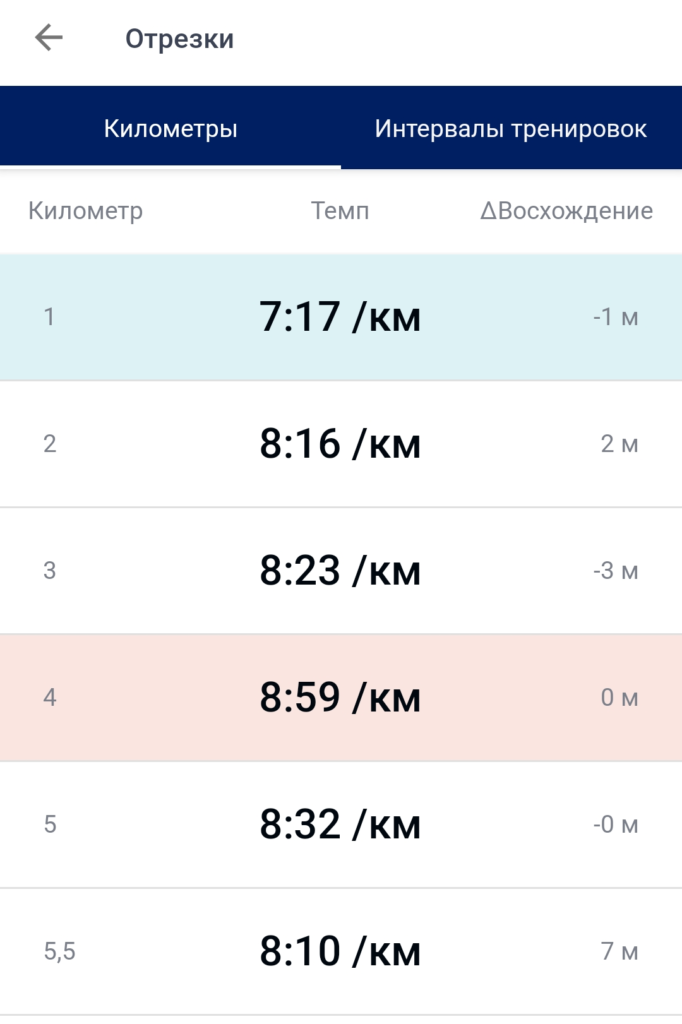Viewport: 682px width, 1024px height.
Task: Select the Темп column header
Action: tap(340, 211)
